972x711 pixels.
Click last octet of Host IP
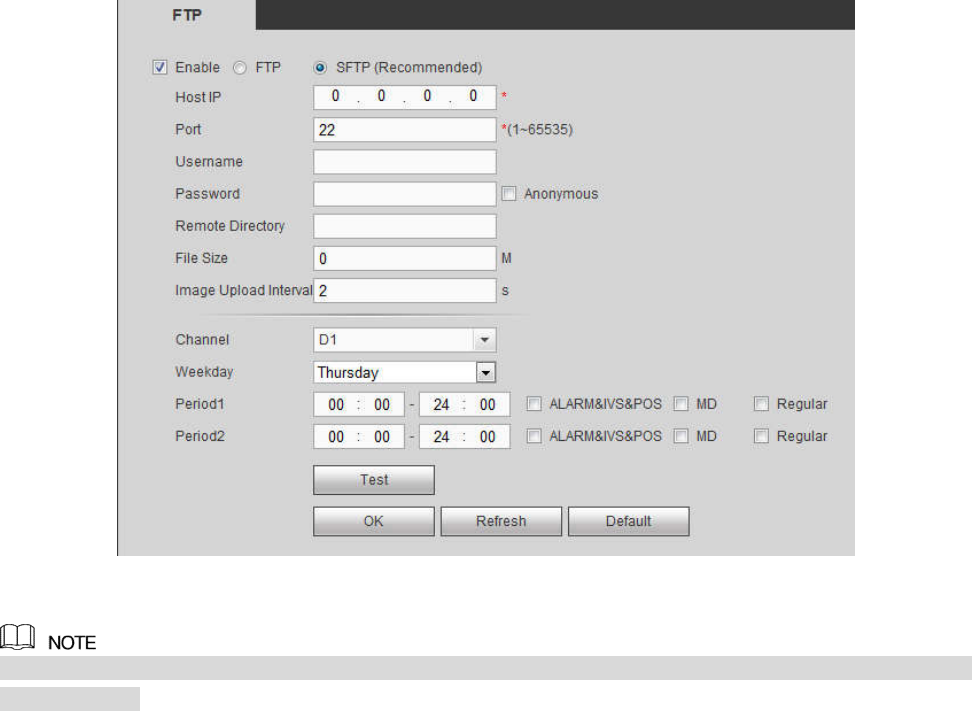[473, 96]
